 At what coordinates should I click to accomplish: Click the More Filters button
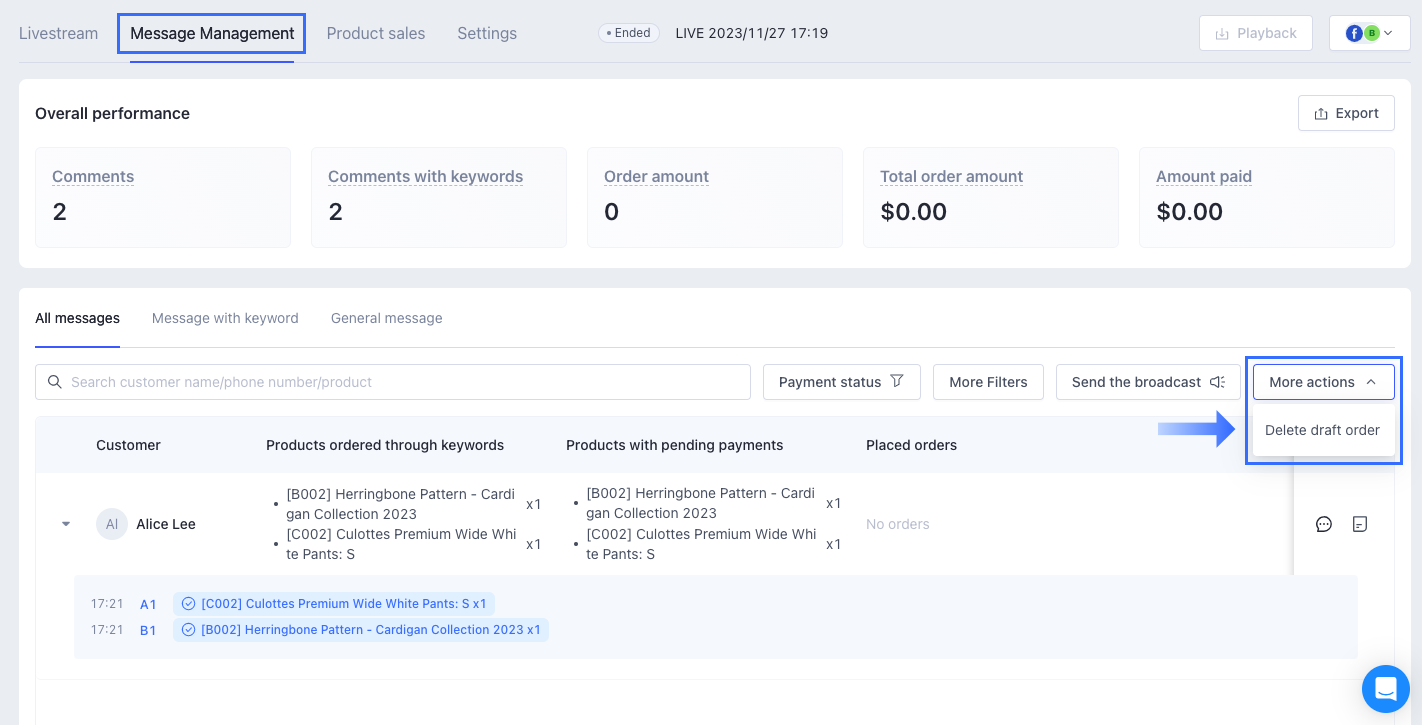[988, 382]
